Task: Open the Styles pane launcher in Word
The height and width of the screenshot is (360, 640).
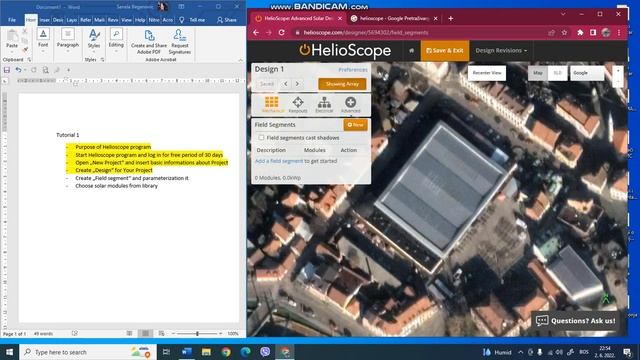Action: pos(102,60)
